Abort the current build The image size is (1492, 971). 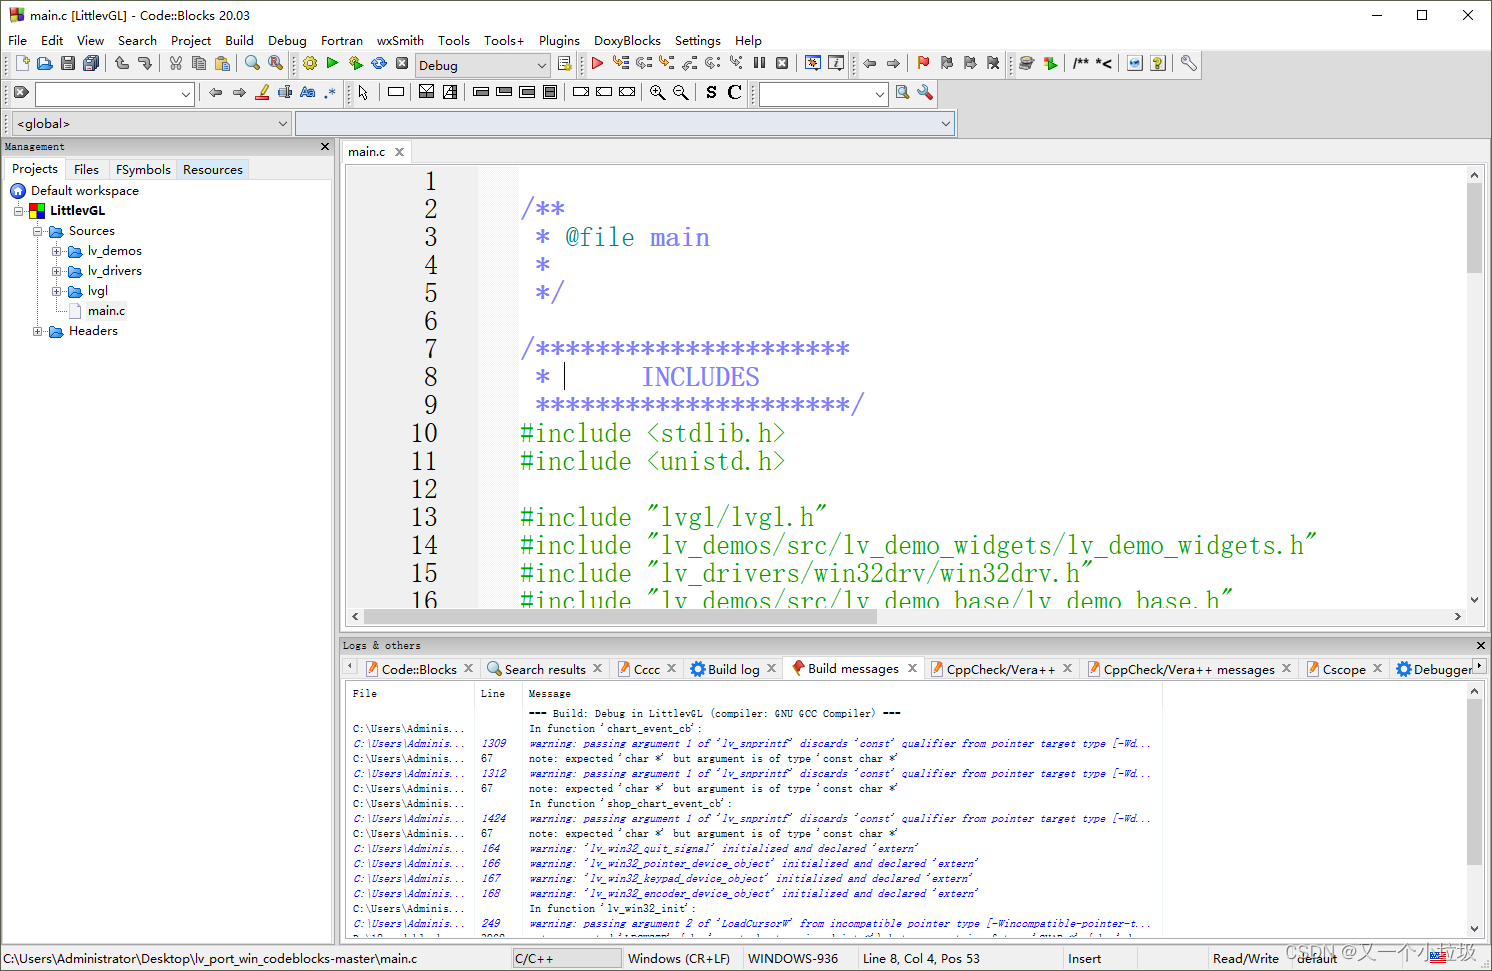[402, 64]
